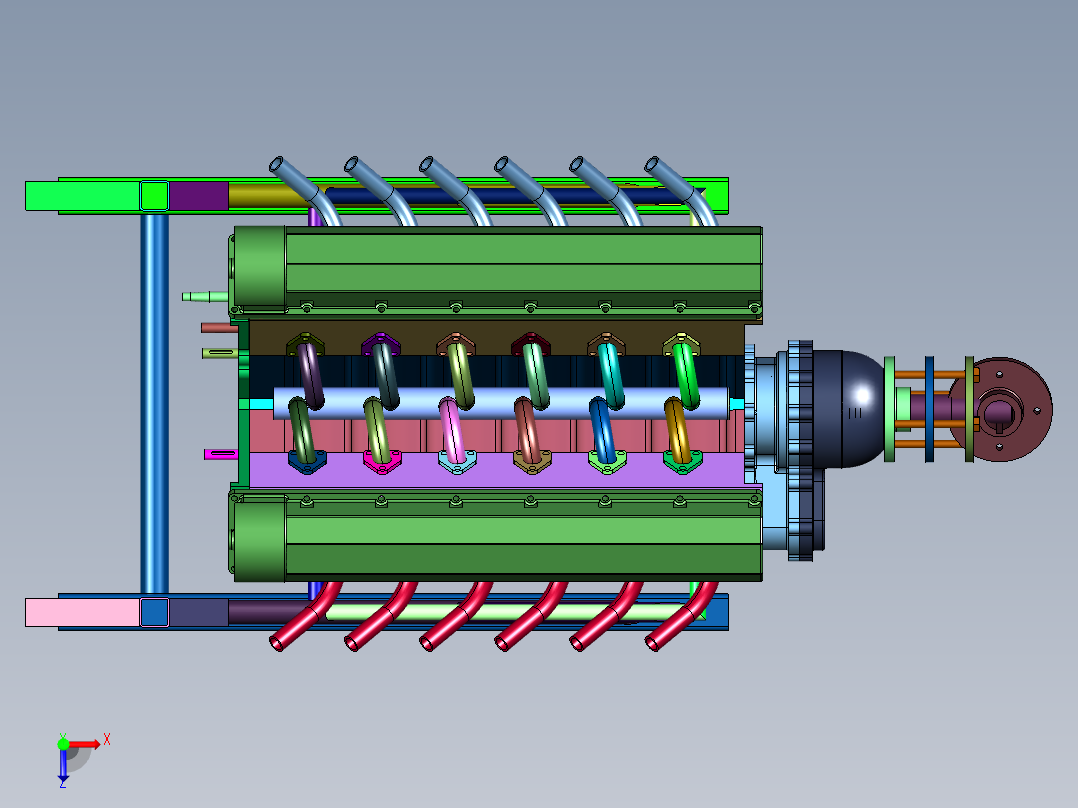
Task: Pick the bright pink curved runner tube
Action: 452,430
